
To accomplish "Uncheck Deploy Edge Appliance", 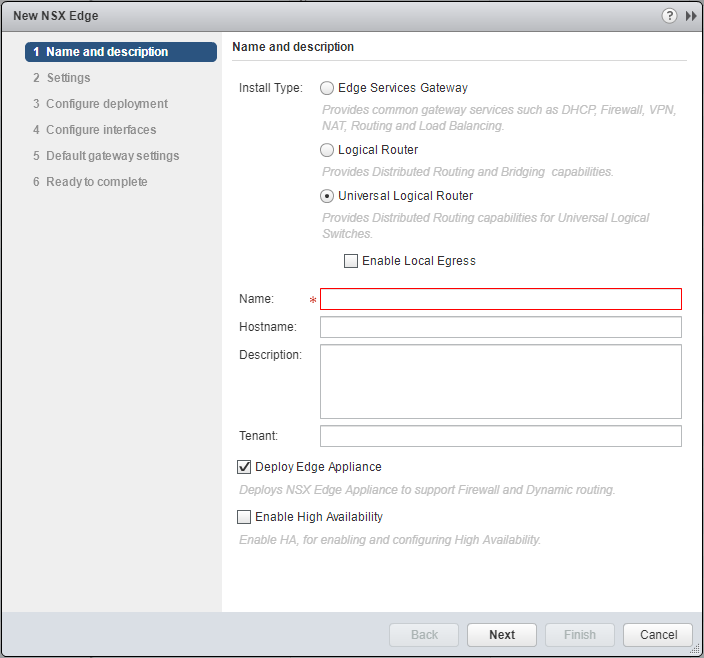I will point(244,467).
